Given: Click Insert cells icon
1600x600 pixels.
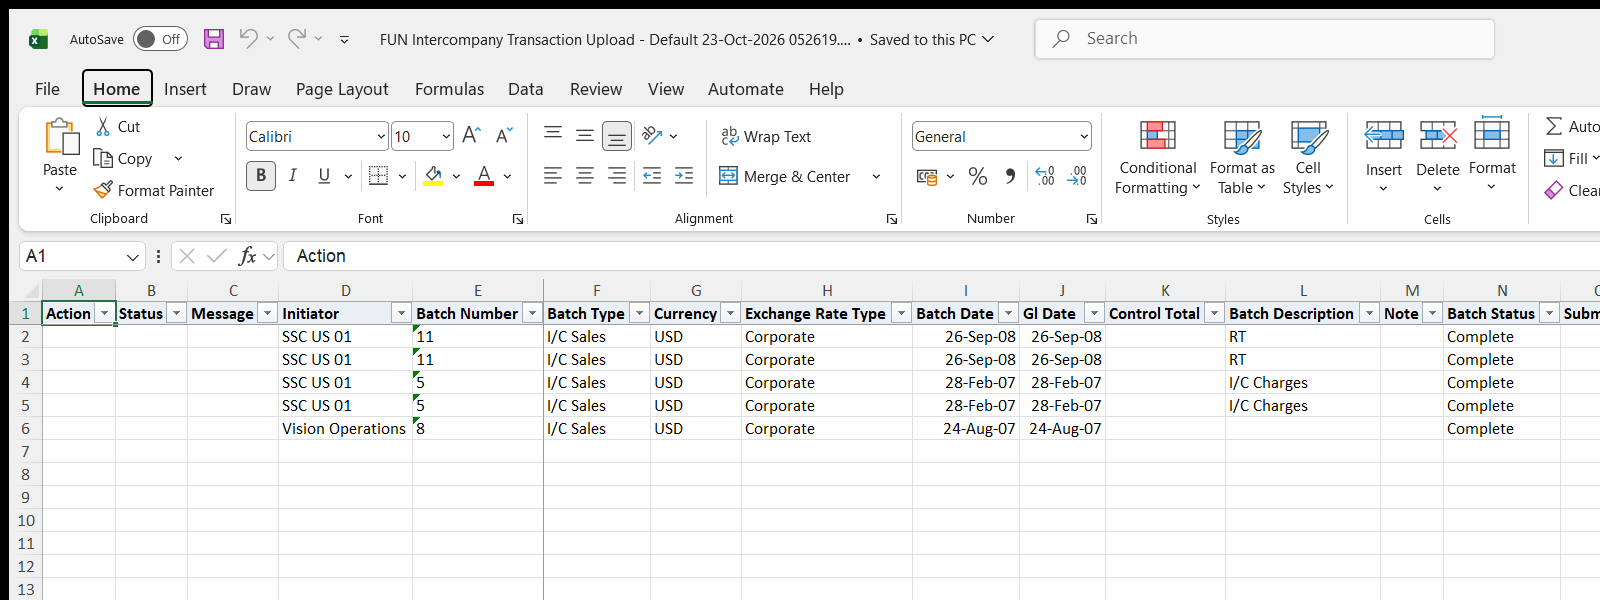Looking at the screenshot, I should [x=1384, y=135].
